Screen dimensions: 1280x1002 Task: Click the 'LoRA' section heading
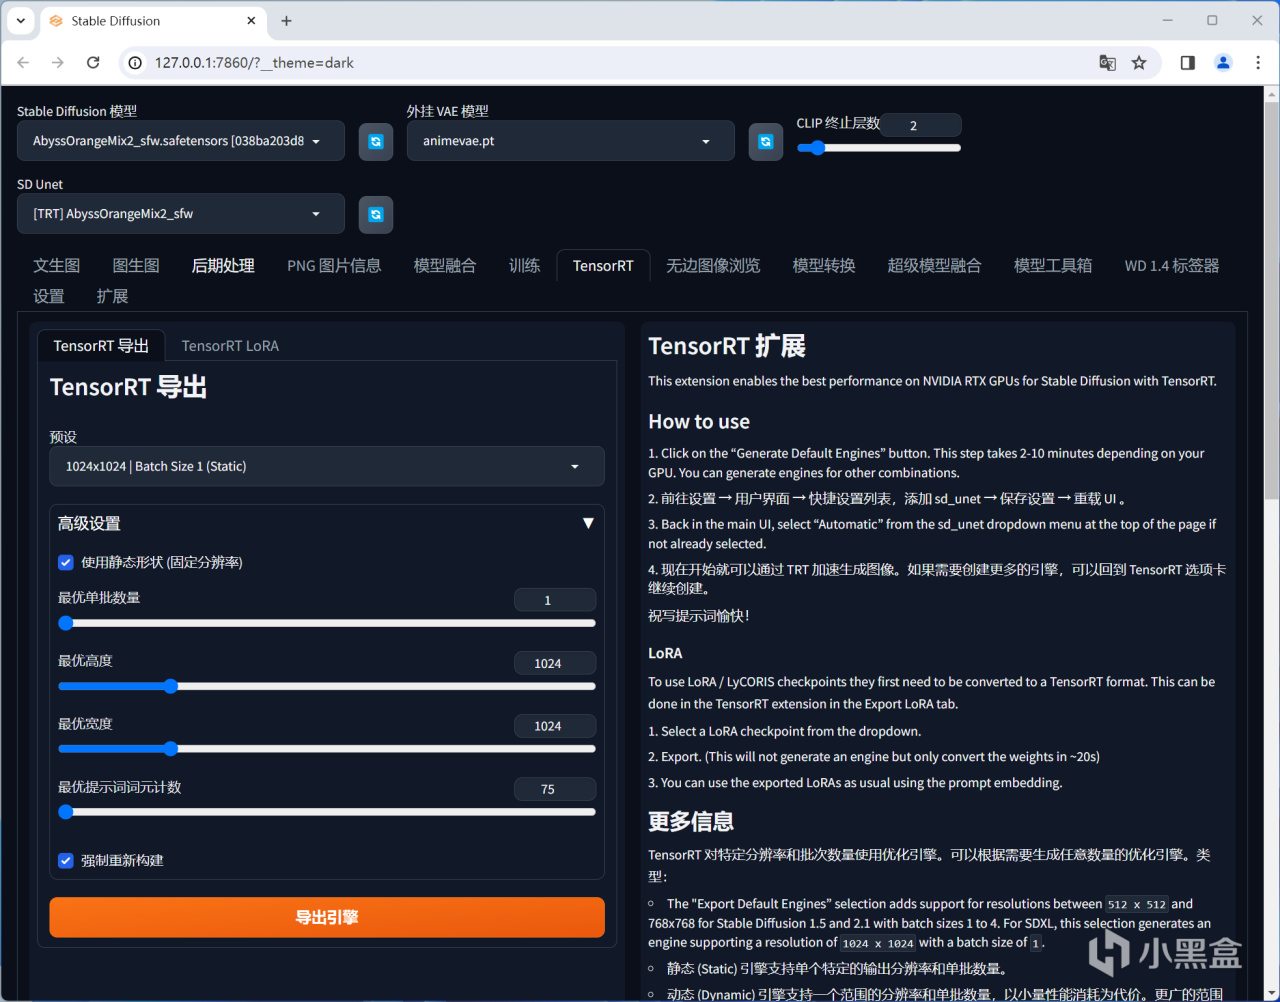click(x=665, y=653)
